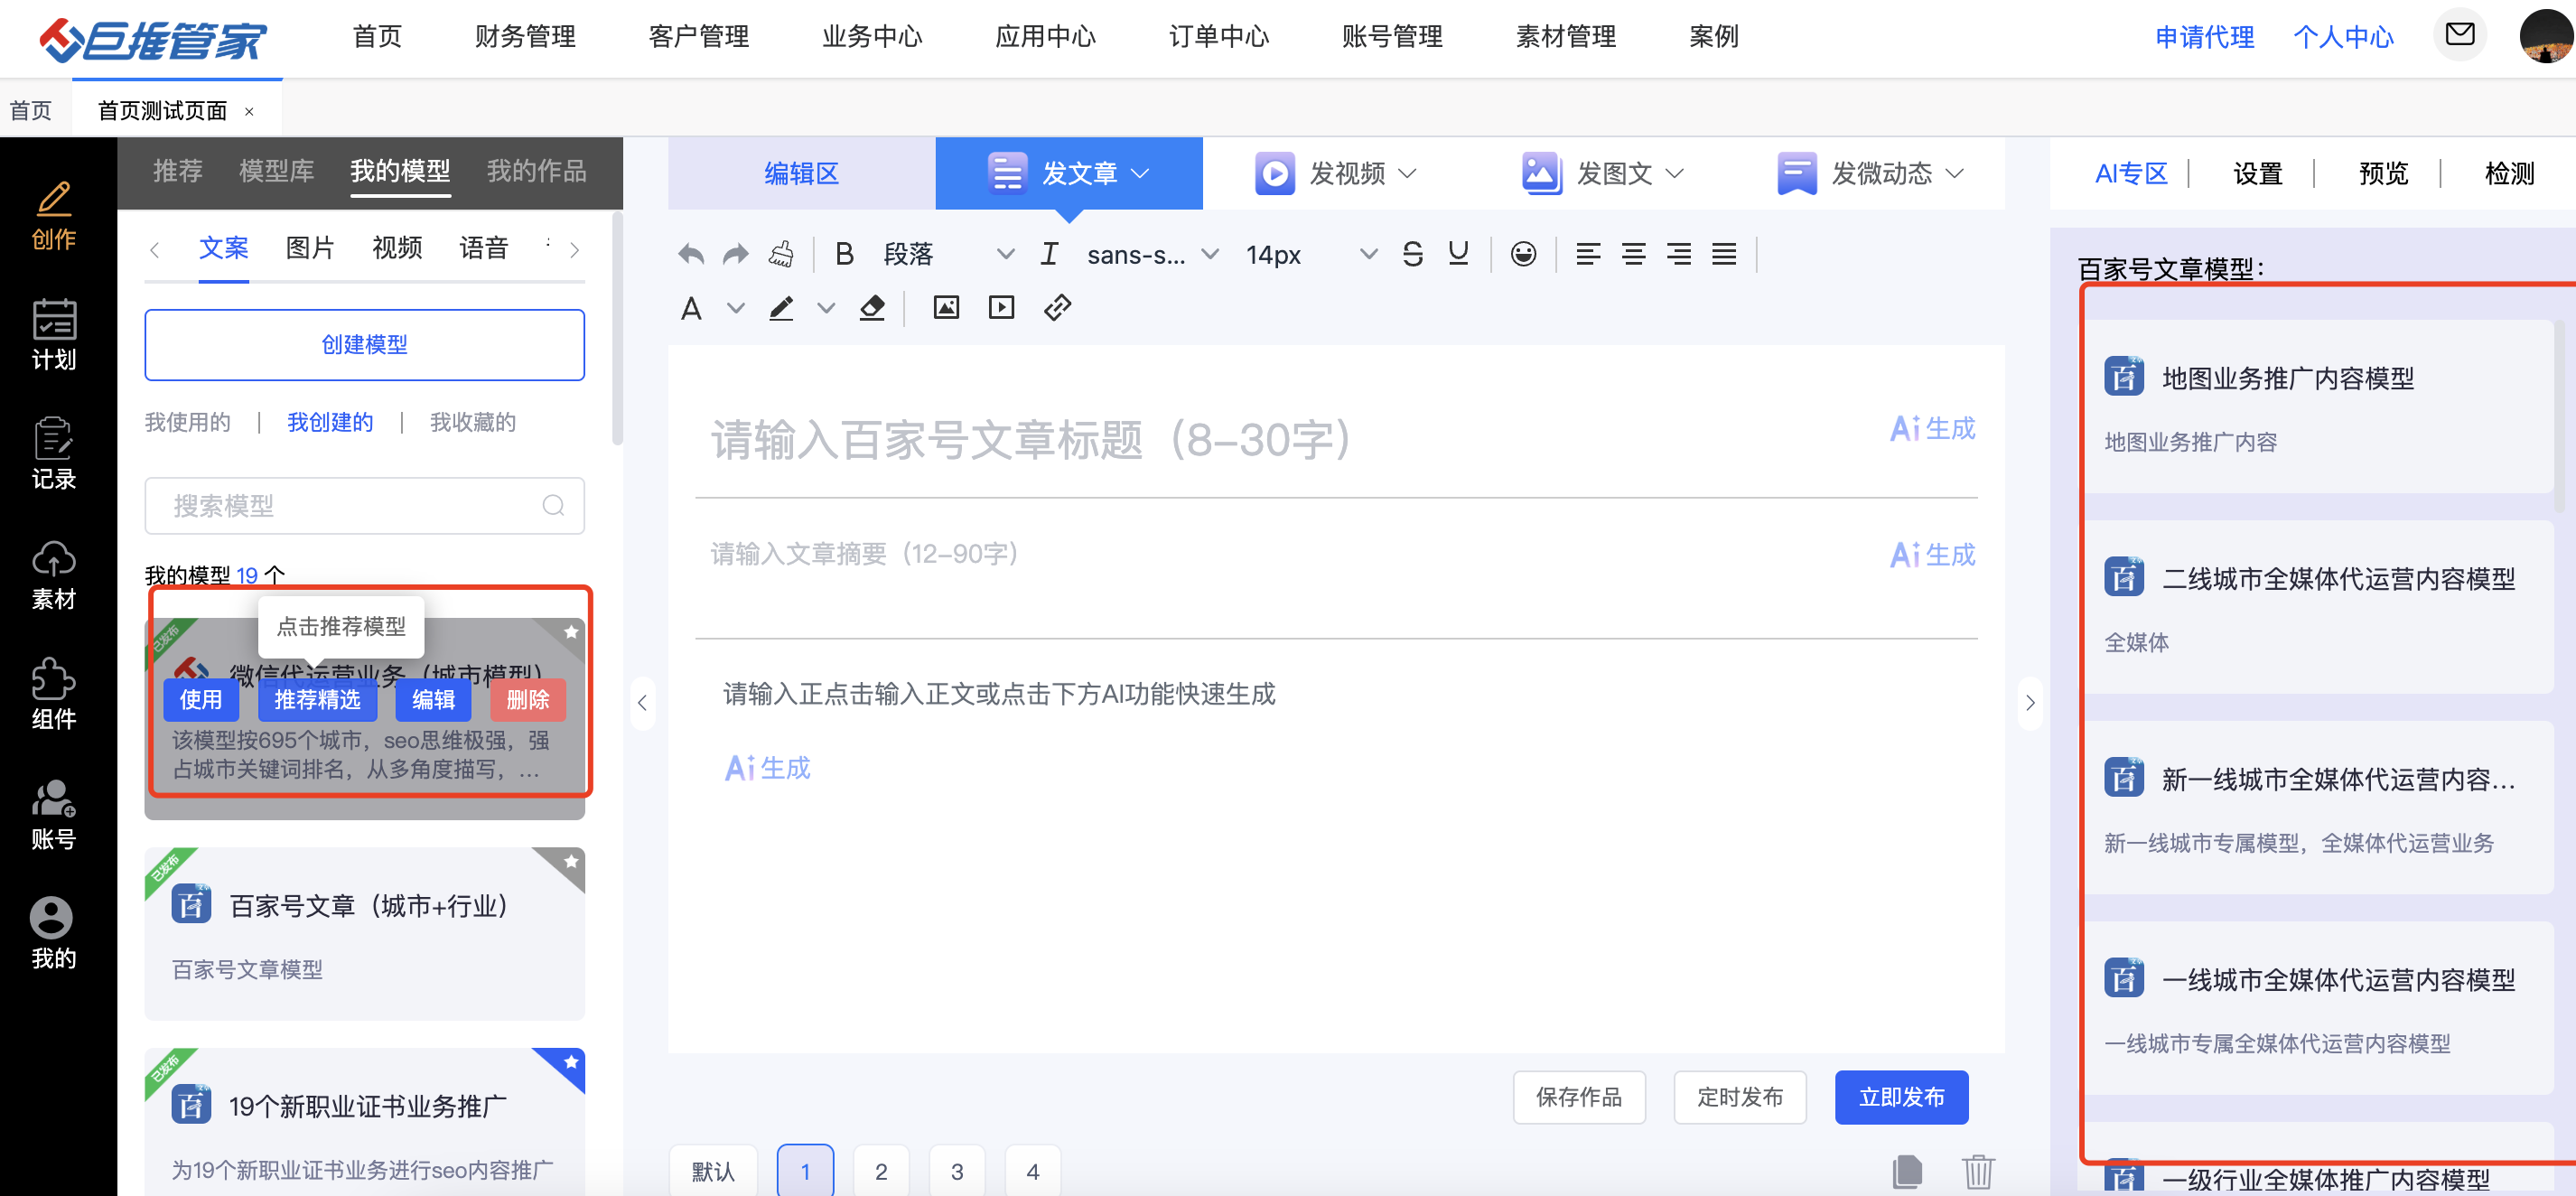The image size is (2576, 1196).
Task: Toggle bold formatting
Action: 844,254
